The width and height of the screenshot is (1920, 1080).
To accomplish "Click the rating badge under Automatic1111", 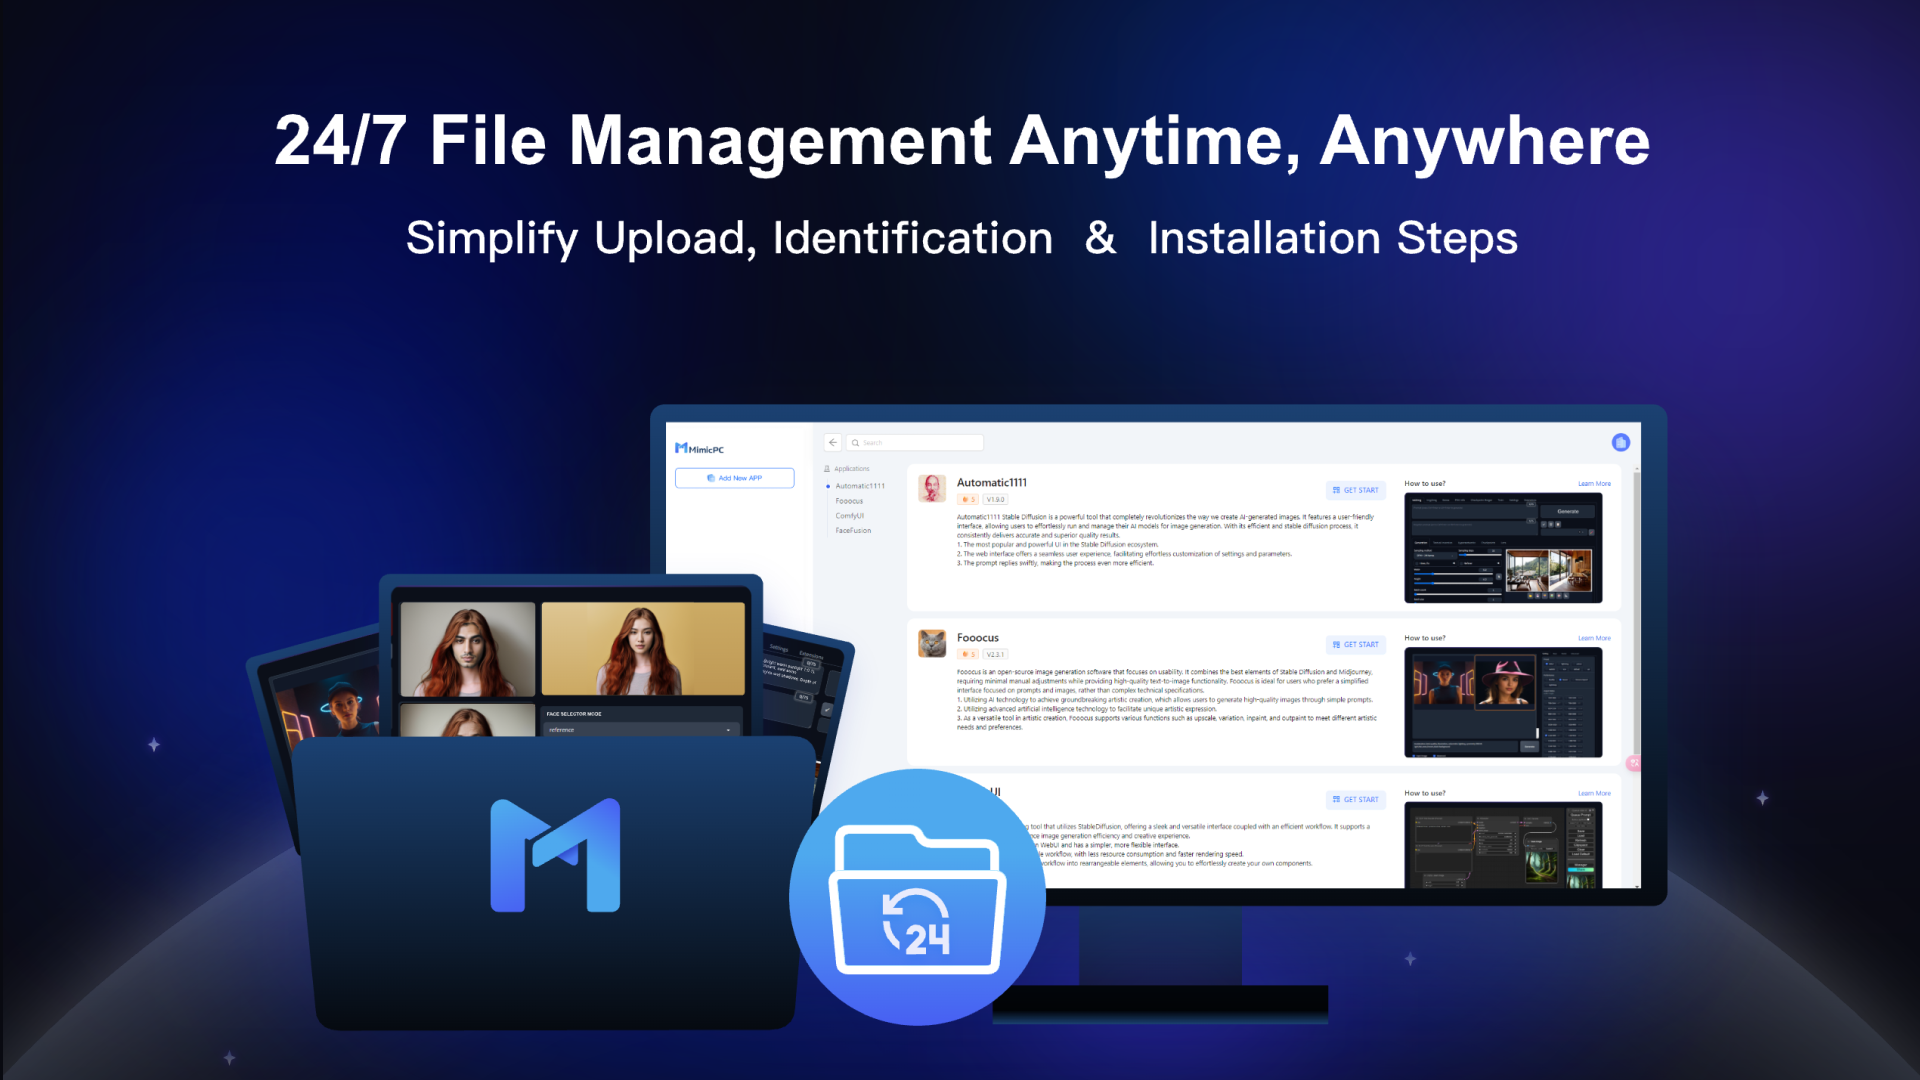I will click(x=967, y=500).
